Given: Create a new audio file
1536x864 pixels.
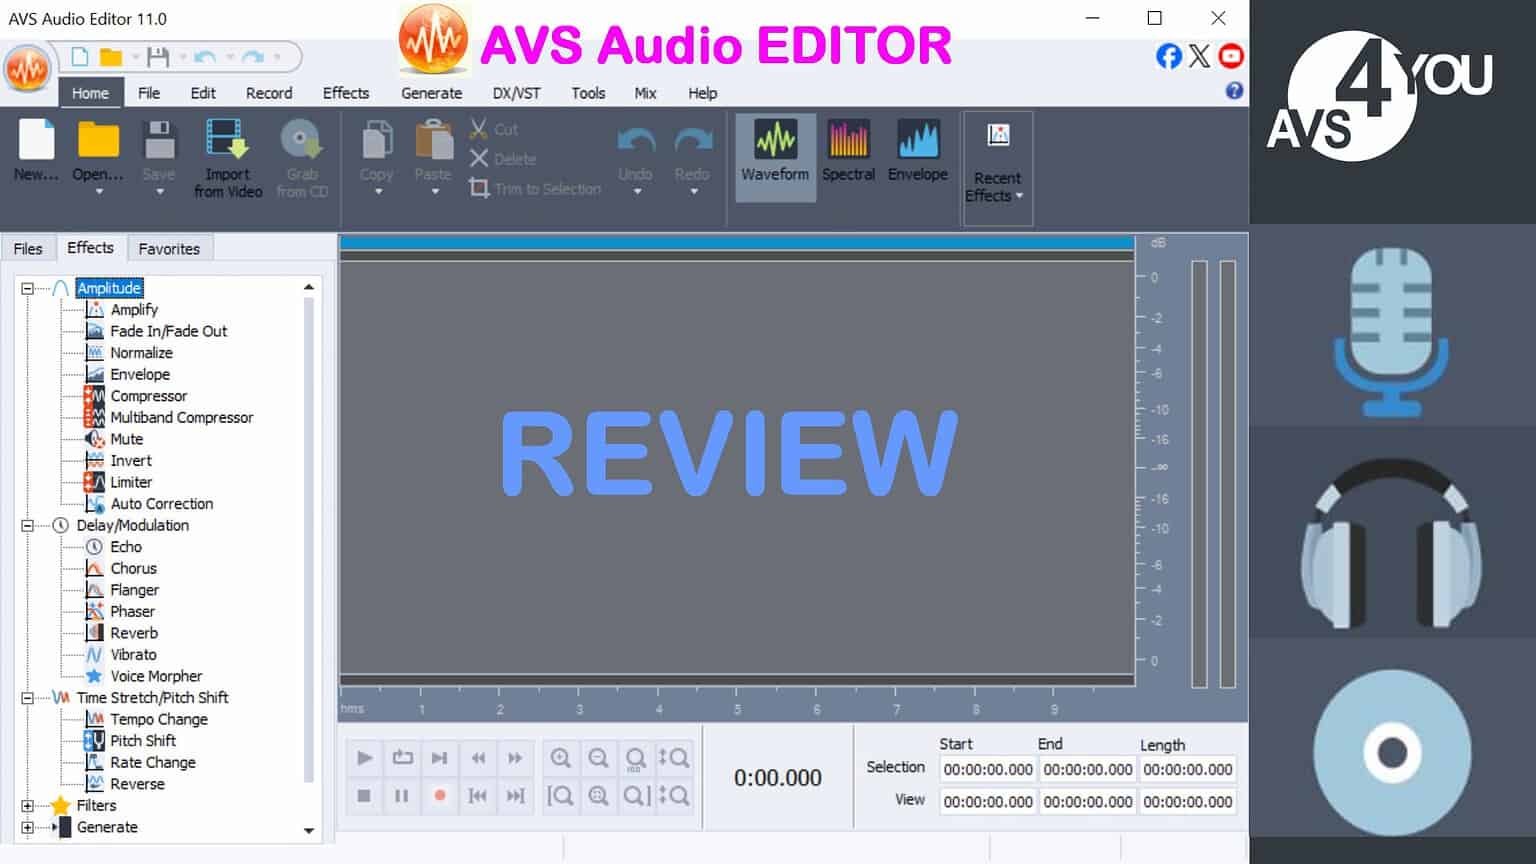Looking at the screenshot, I should (35, 150).
